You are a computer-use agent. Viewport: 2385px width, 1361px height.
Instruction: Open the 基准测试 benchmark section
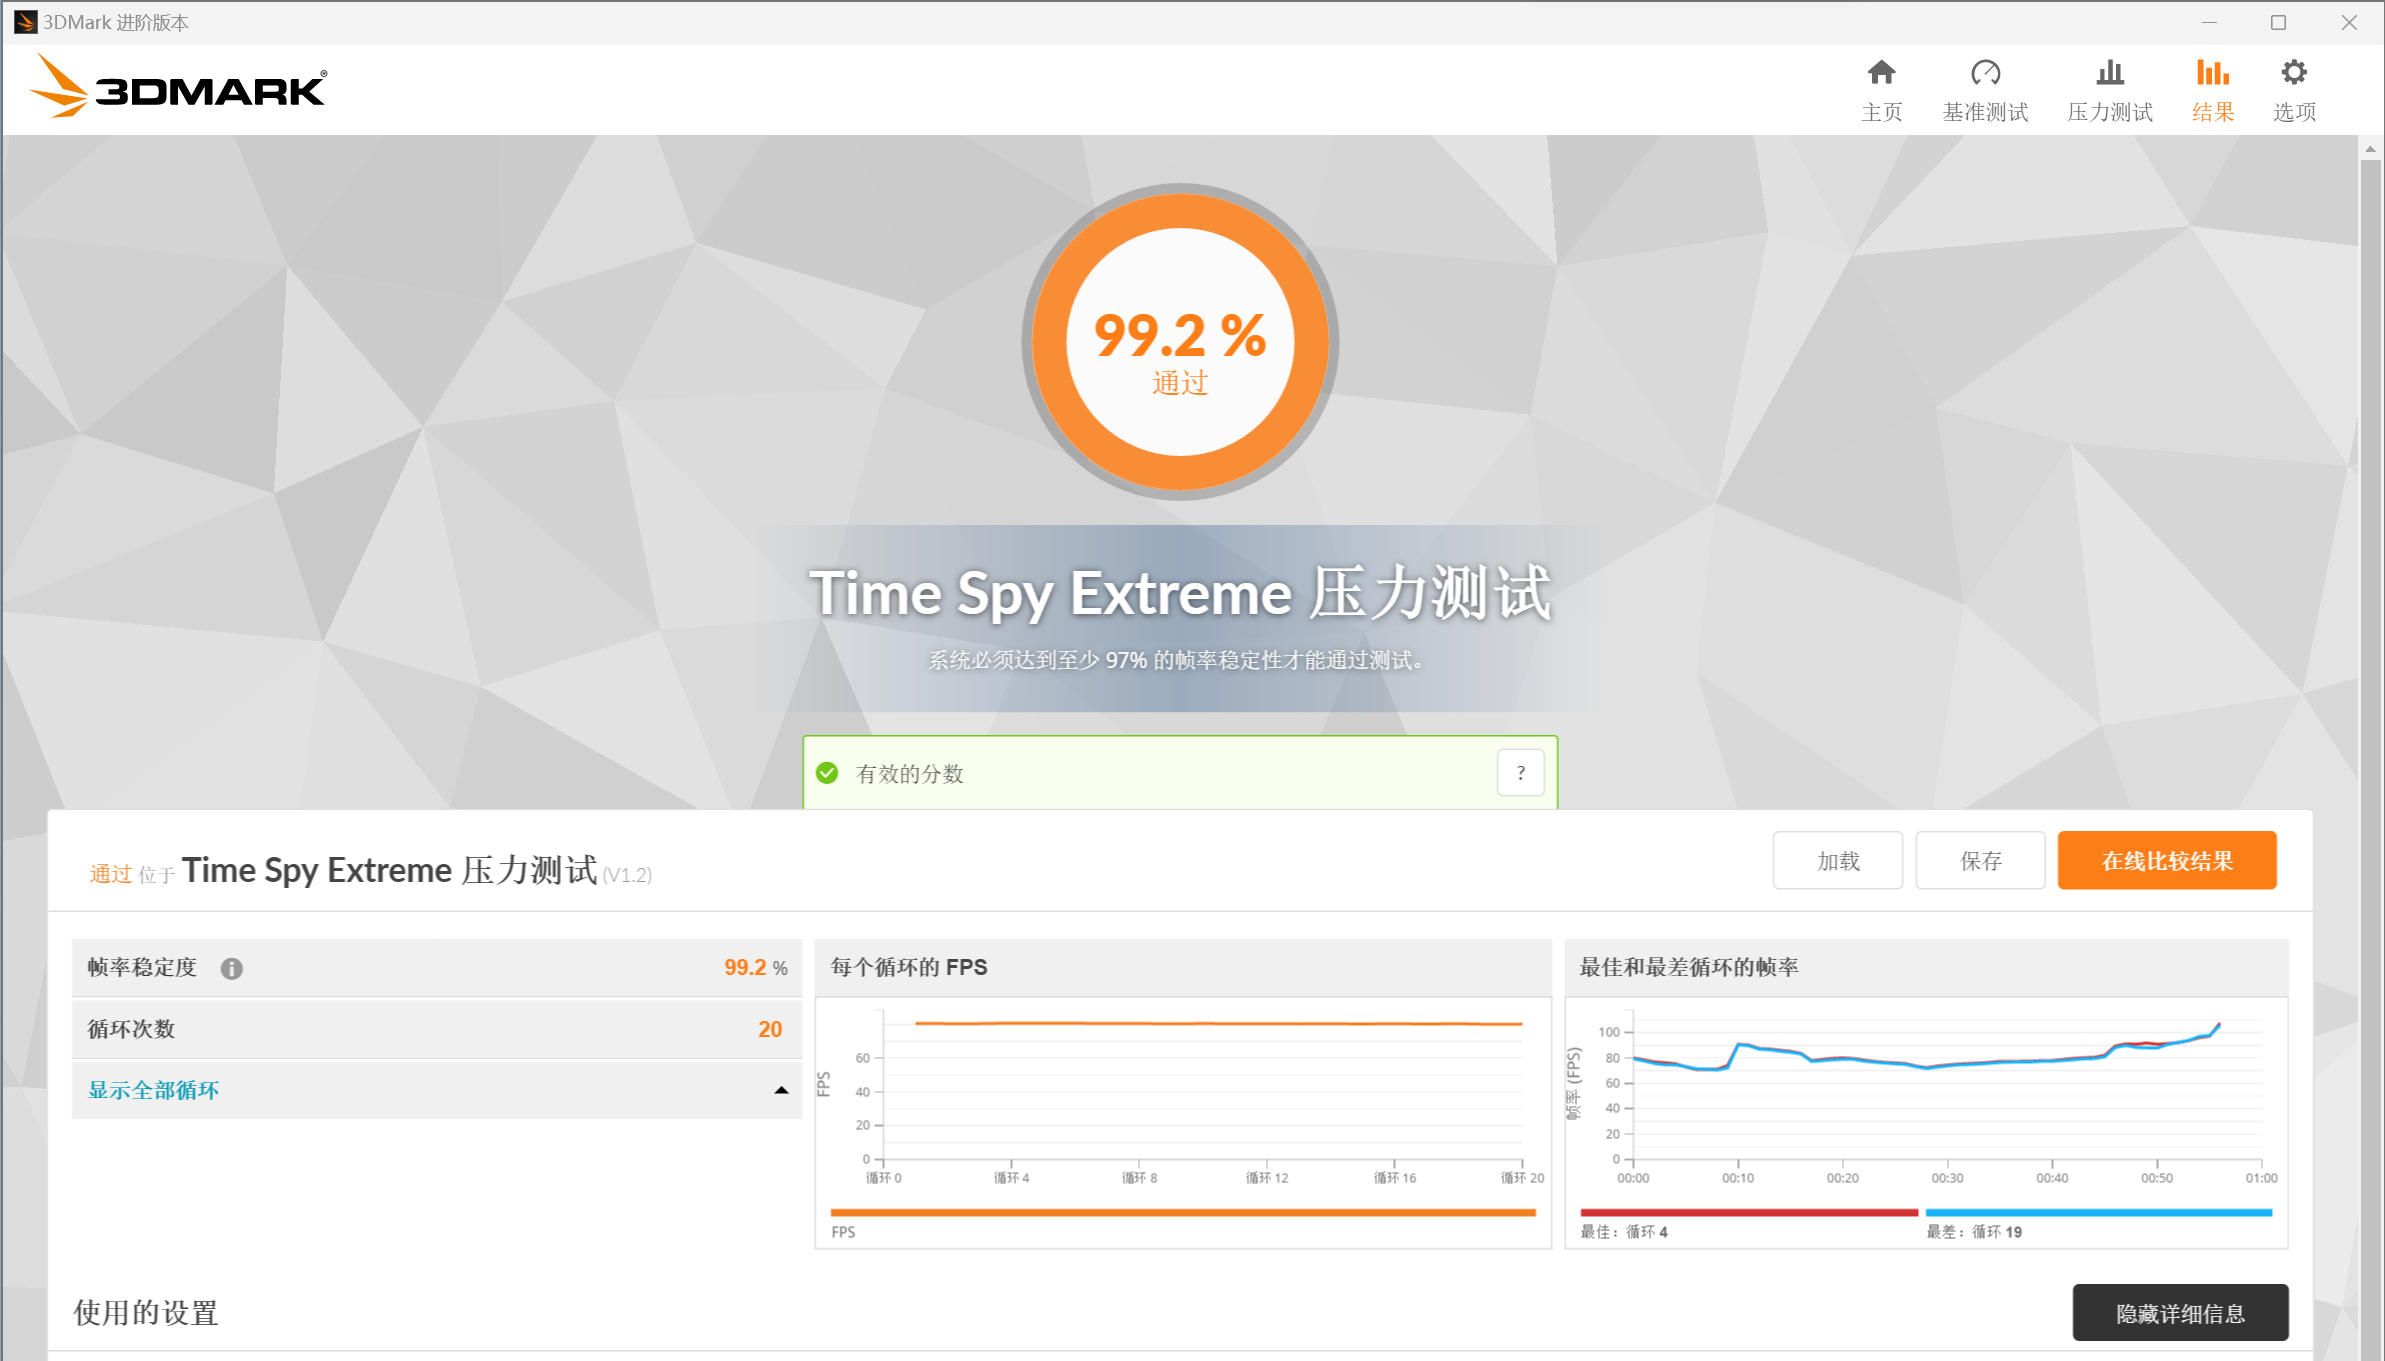[x=1986, y=88]
